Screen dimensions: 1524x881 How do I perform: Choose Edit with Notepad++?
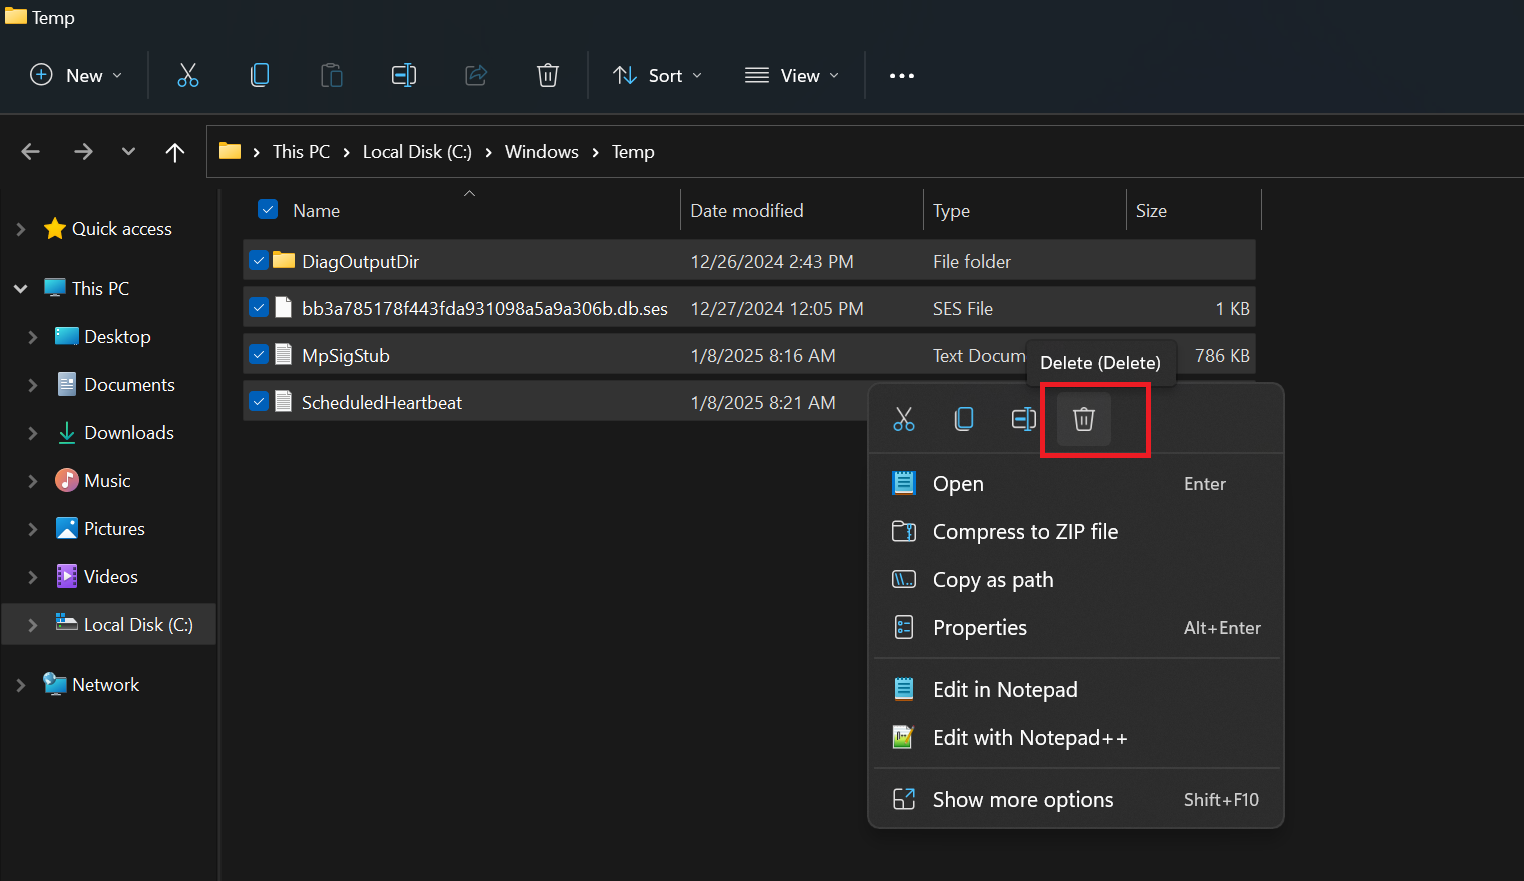tap(1076, 738)
